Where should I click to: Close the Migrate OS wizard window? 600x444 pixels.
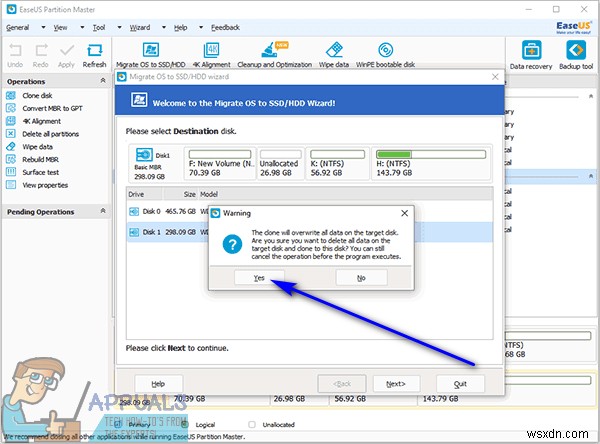(x=495, y=77)
